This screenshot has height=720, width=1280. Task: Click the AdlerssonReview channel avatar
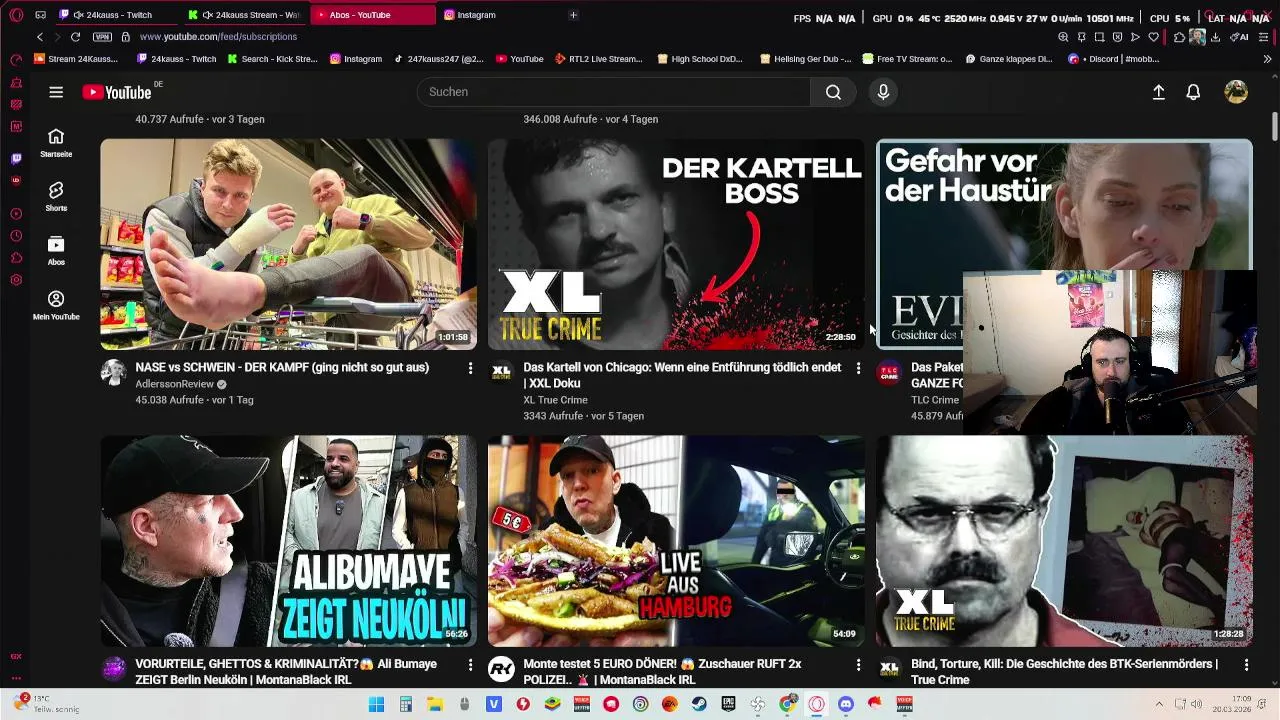pos(113,372)
